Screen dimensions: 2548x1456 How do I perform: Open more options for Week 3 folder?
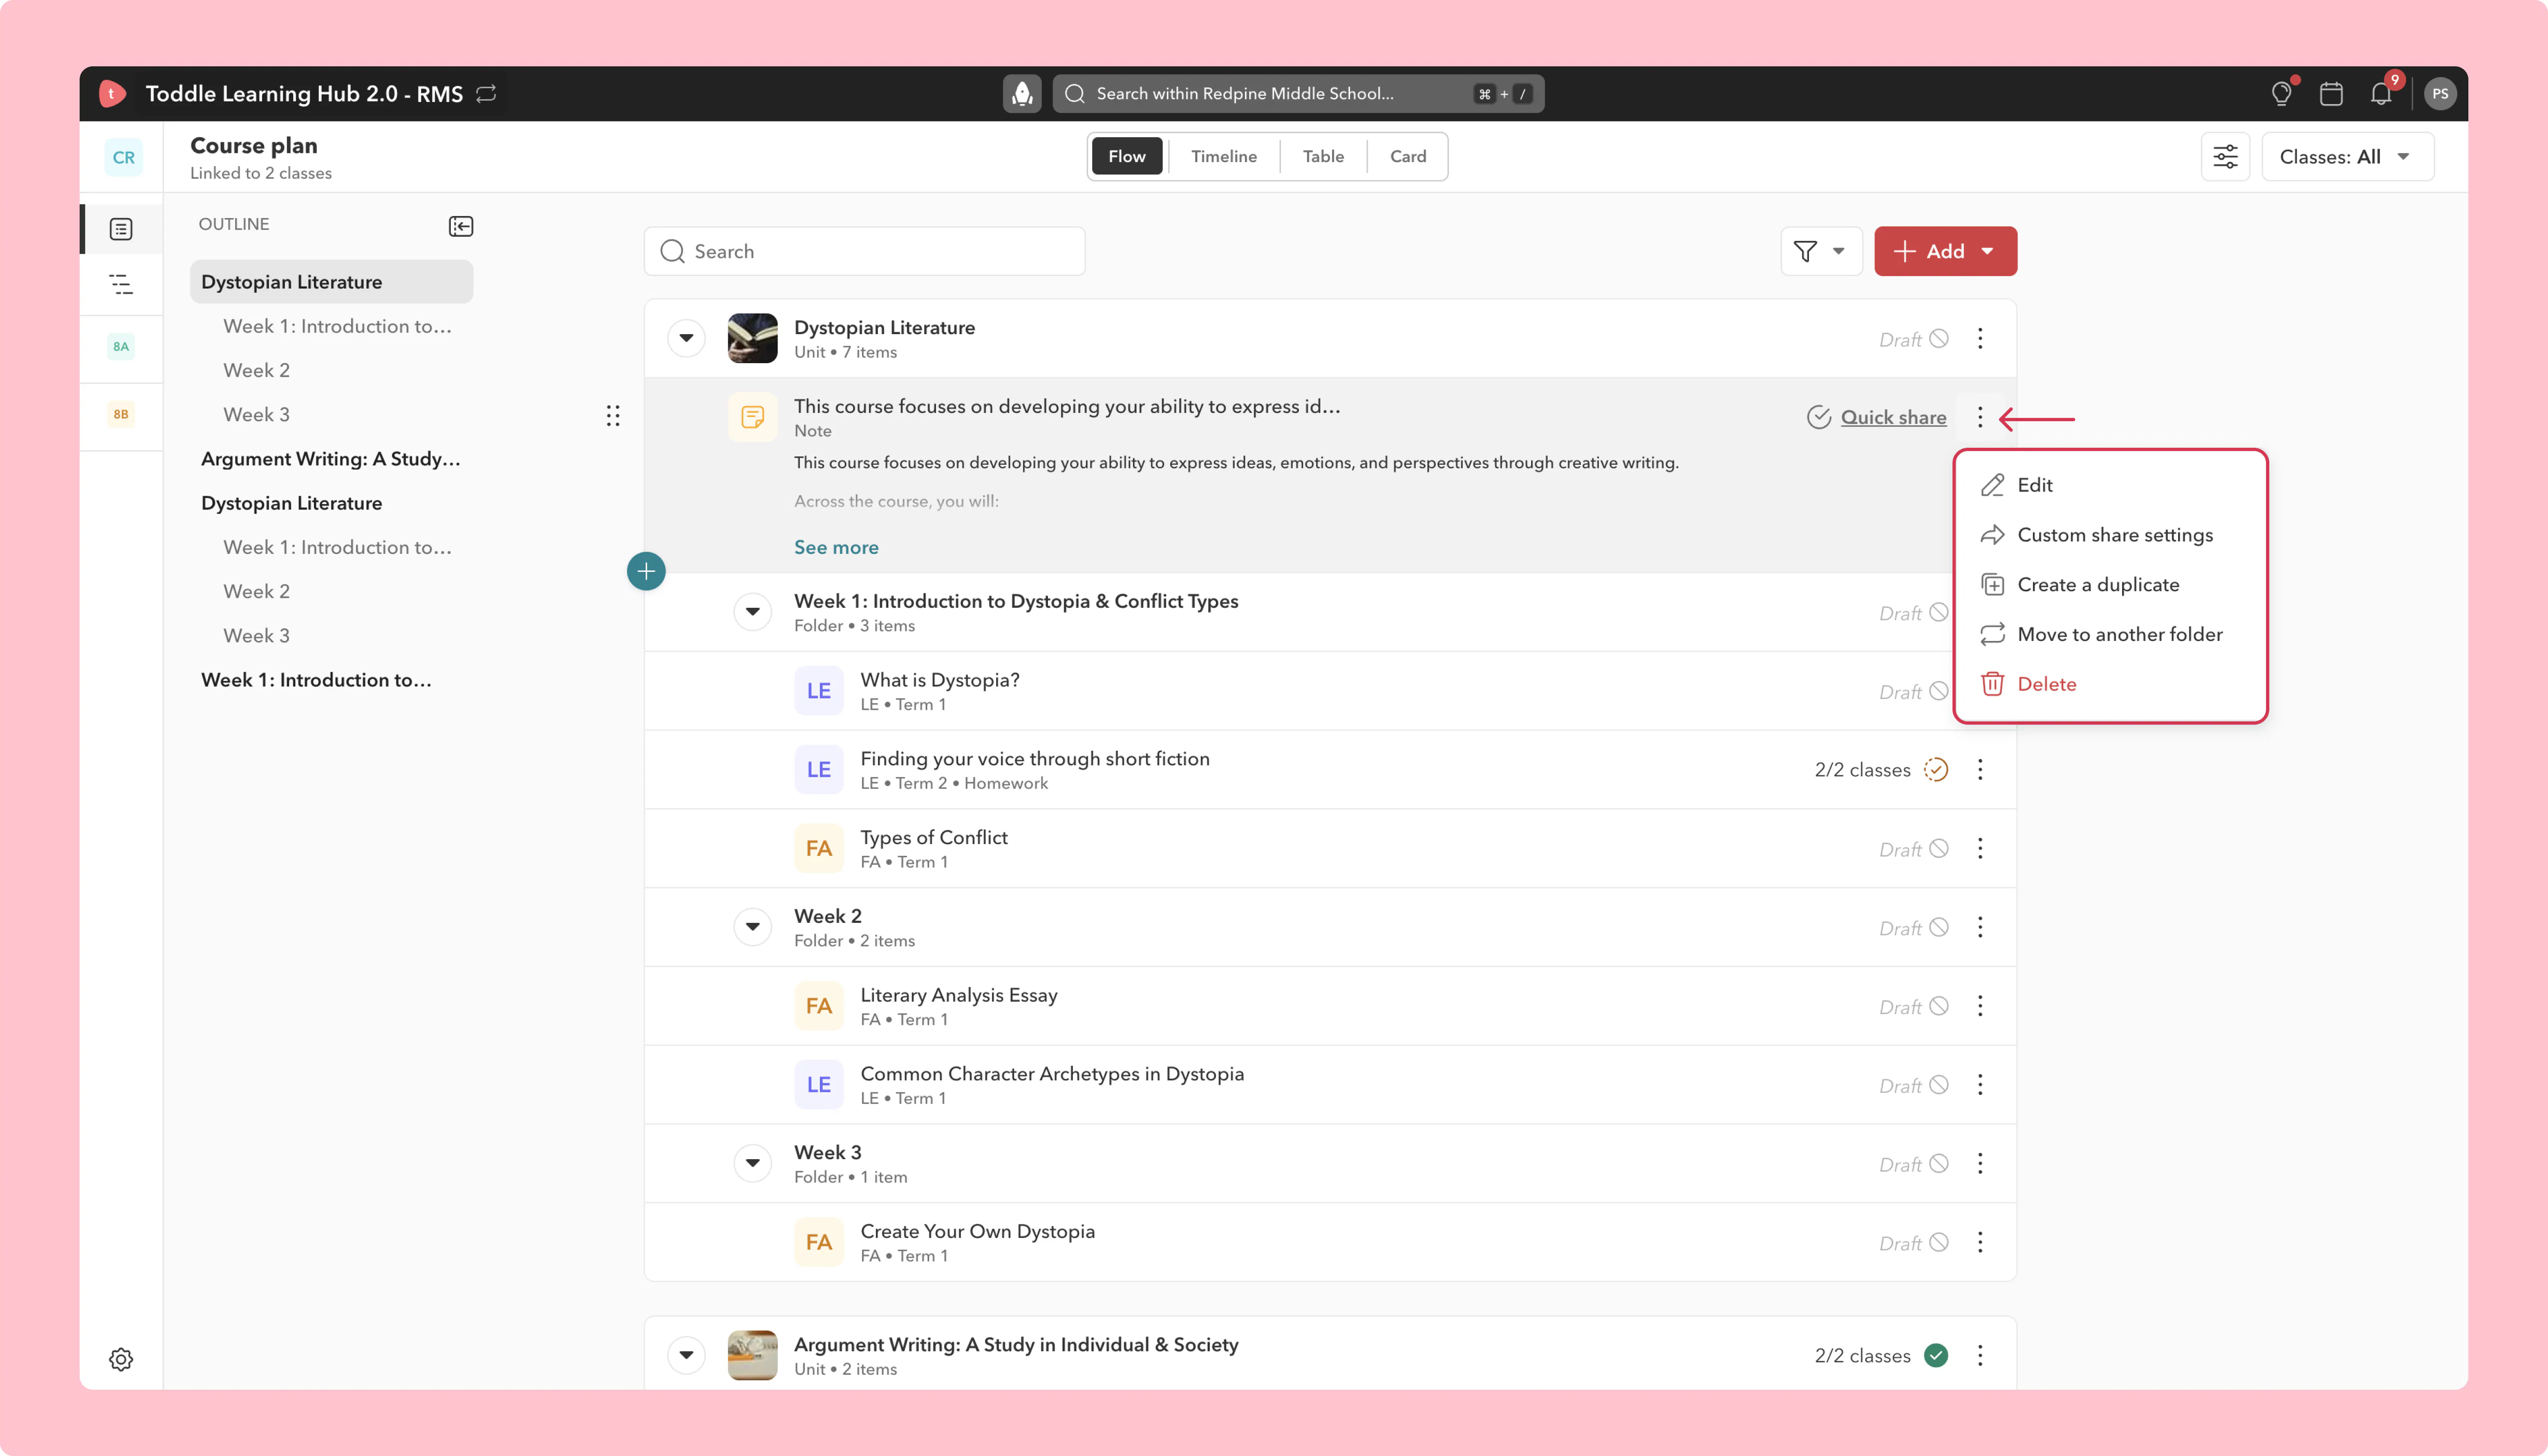click(1980, 1163)
